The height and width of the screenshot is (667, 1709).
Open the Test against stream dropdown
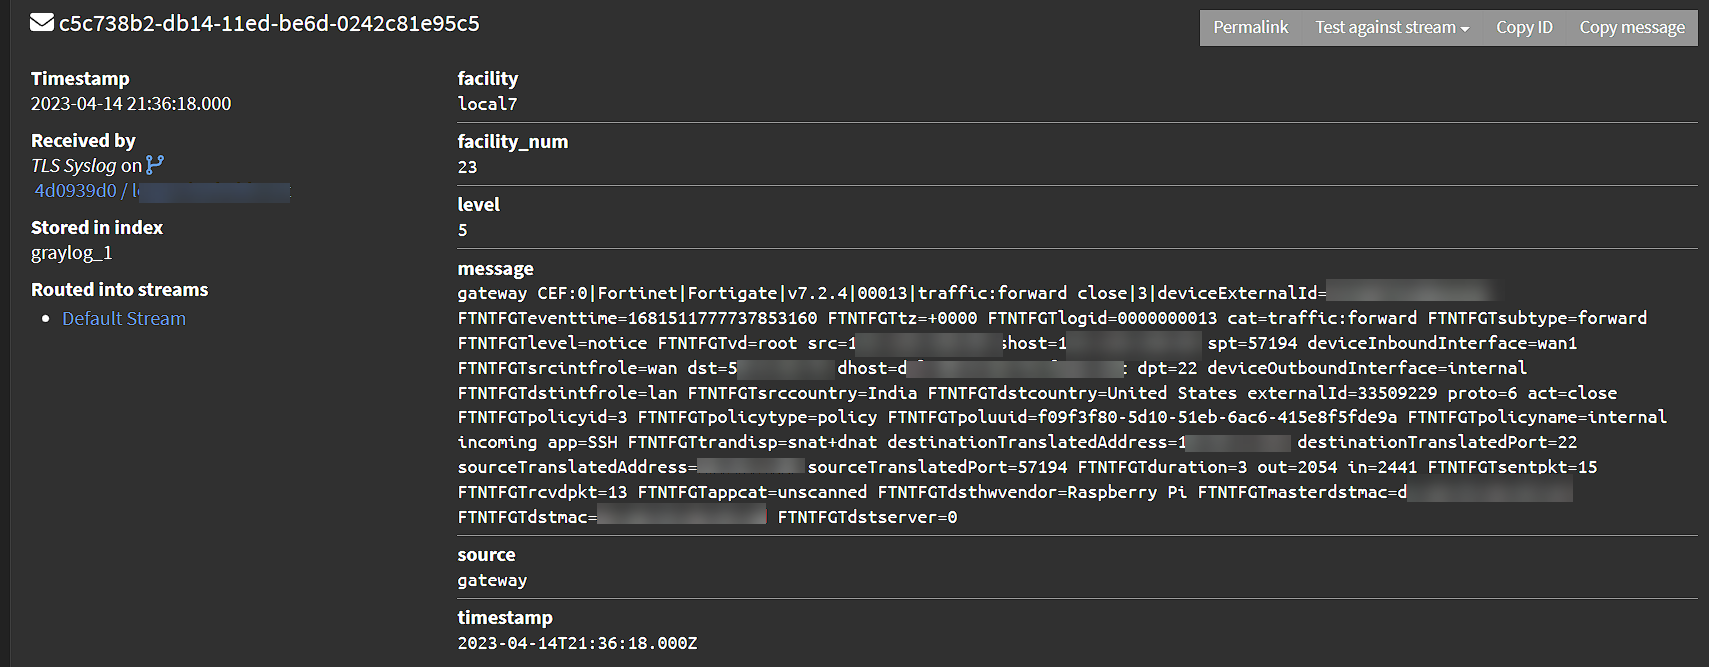pos(1390,27)
